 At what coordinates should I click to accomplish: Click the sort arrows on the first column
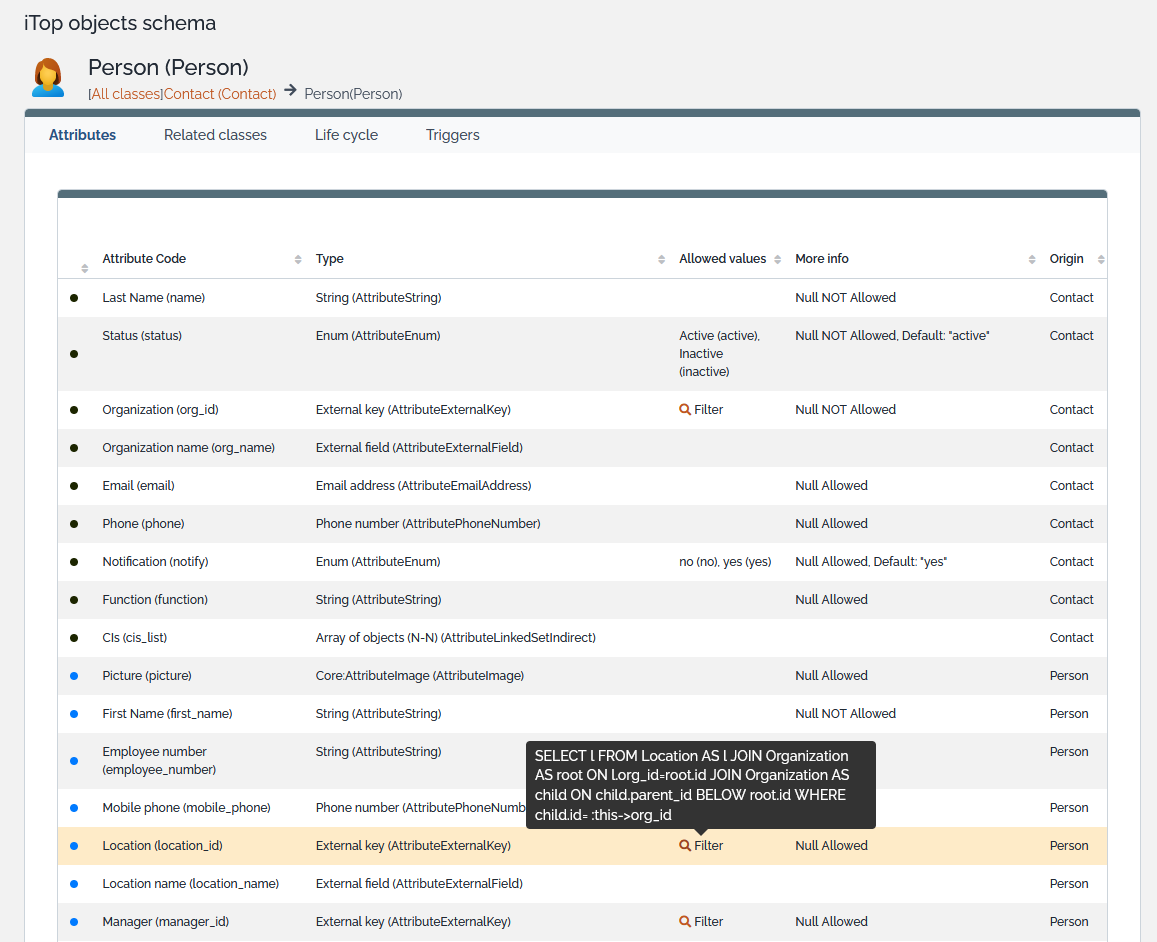(x=85, y=268)
